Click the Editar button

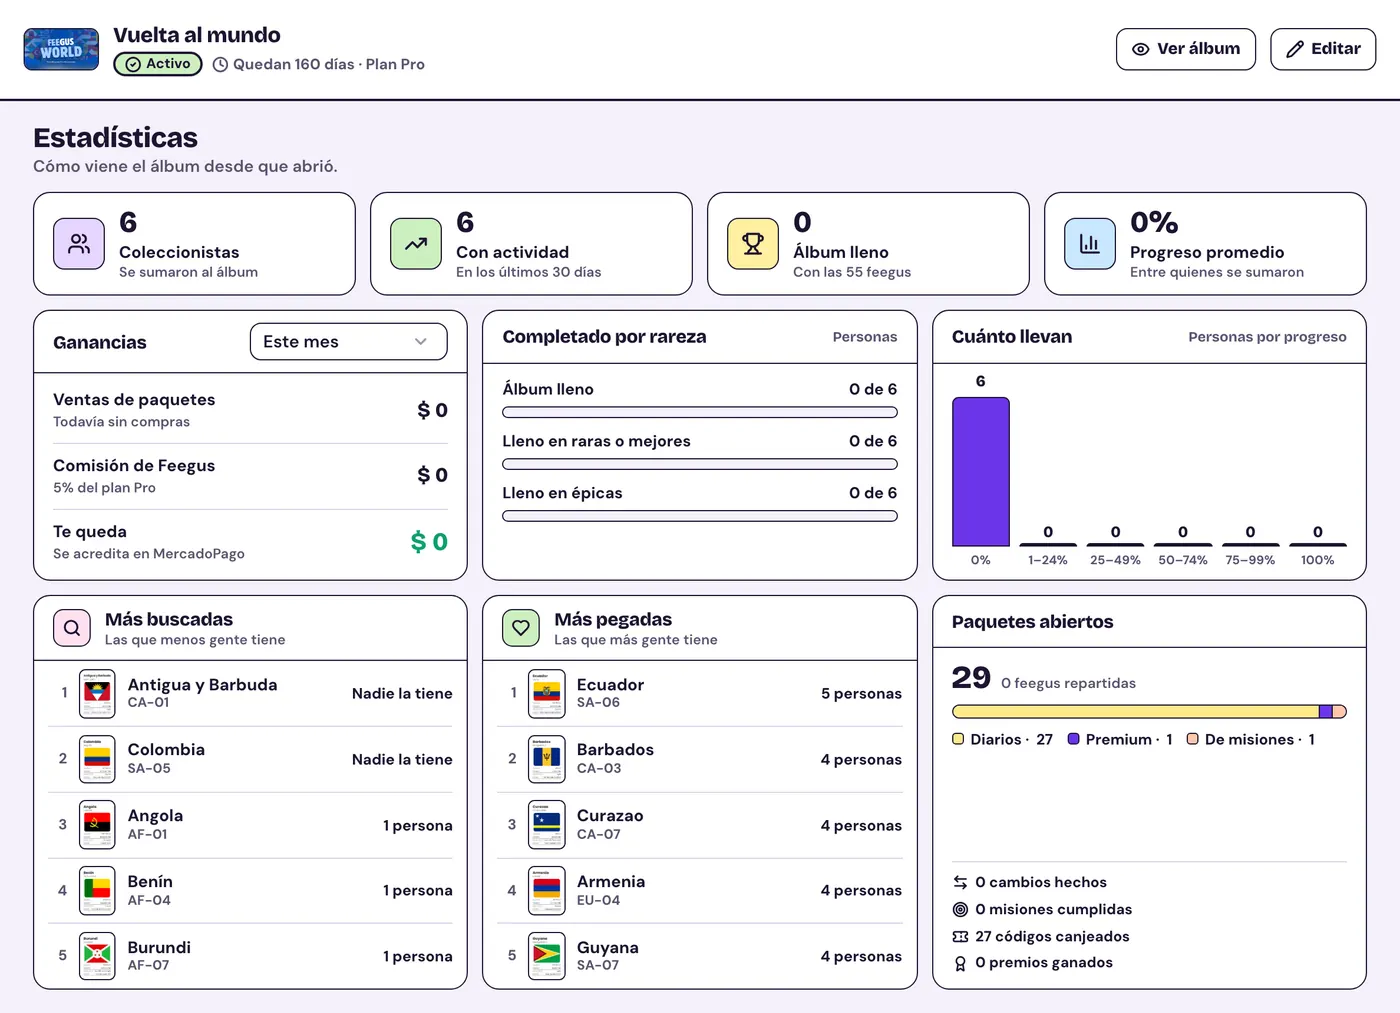pyautogui.click(x=1323, y=49)
